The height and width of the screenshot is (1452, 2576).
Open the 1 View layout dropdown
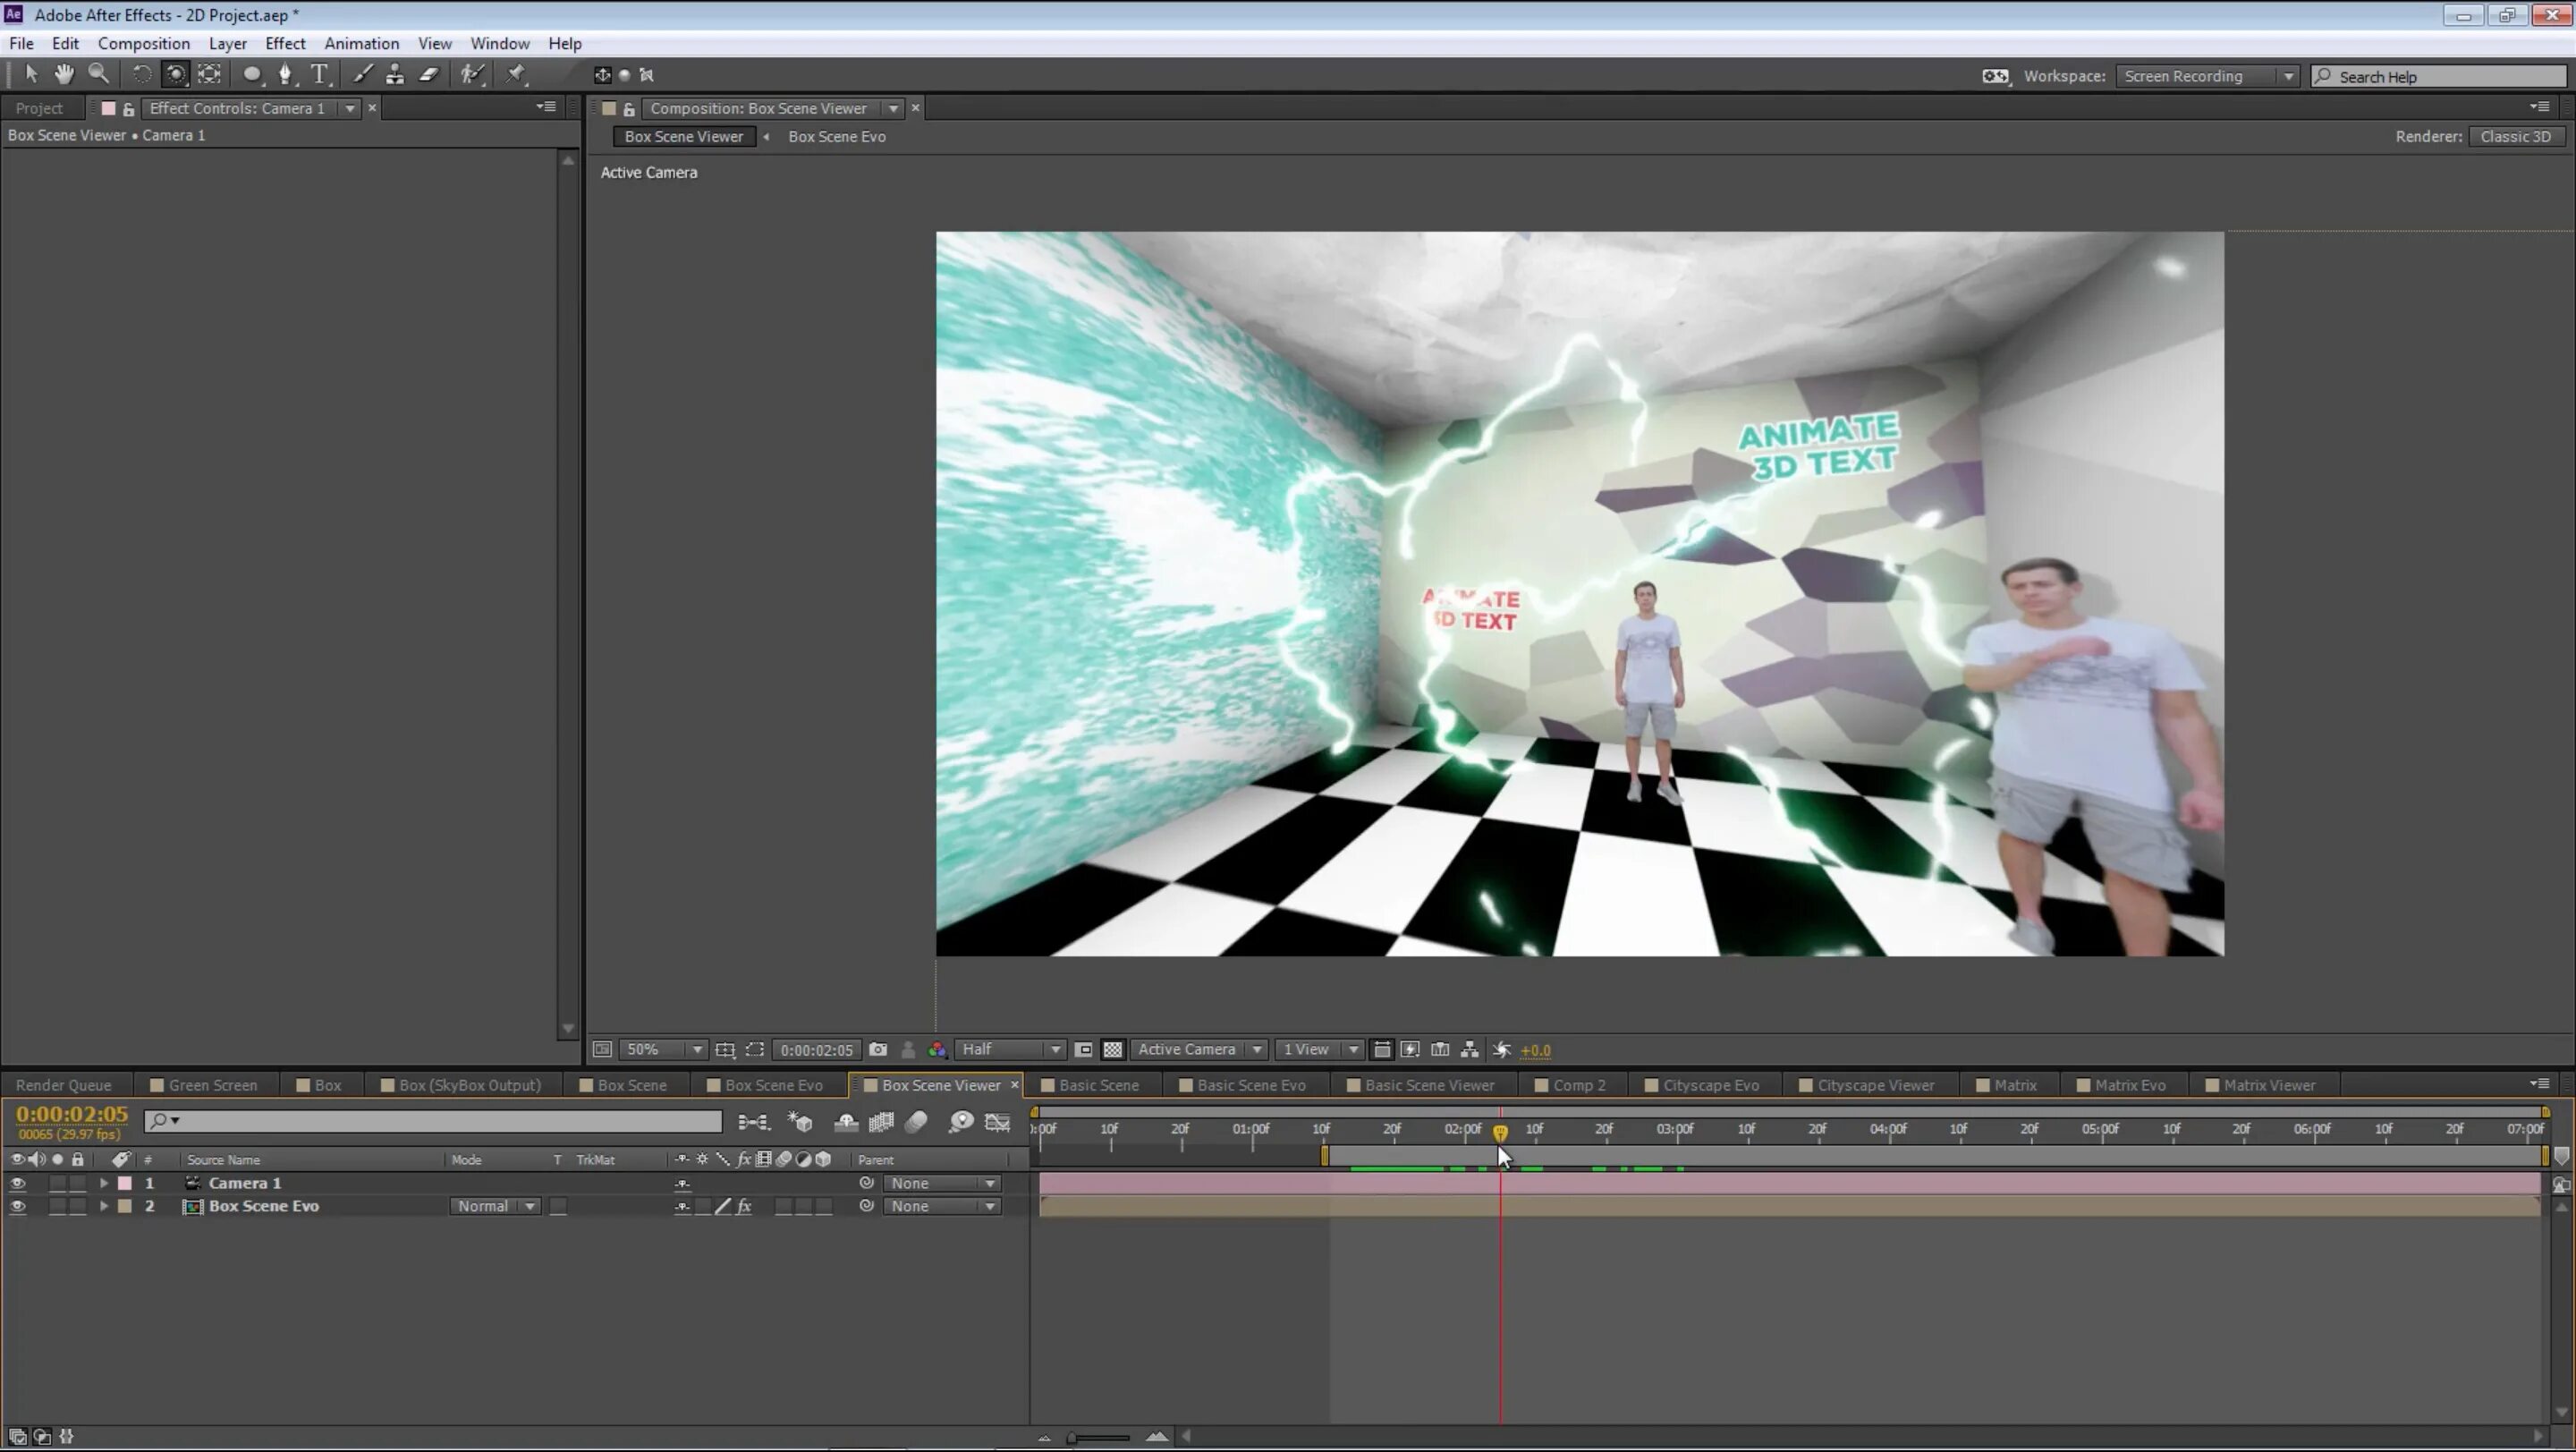[1320, 1050]
